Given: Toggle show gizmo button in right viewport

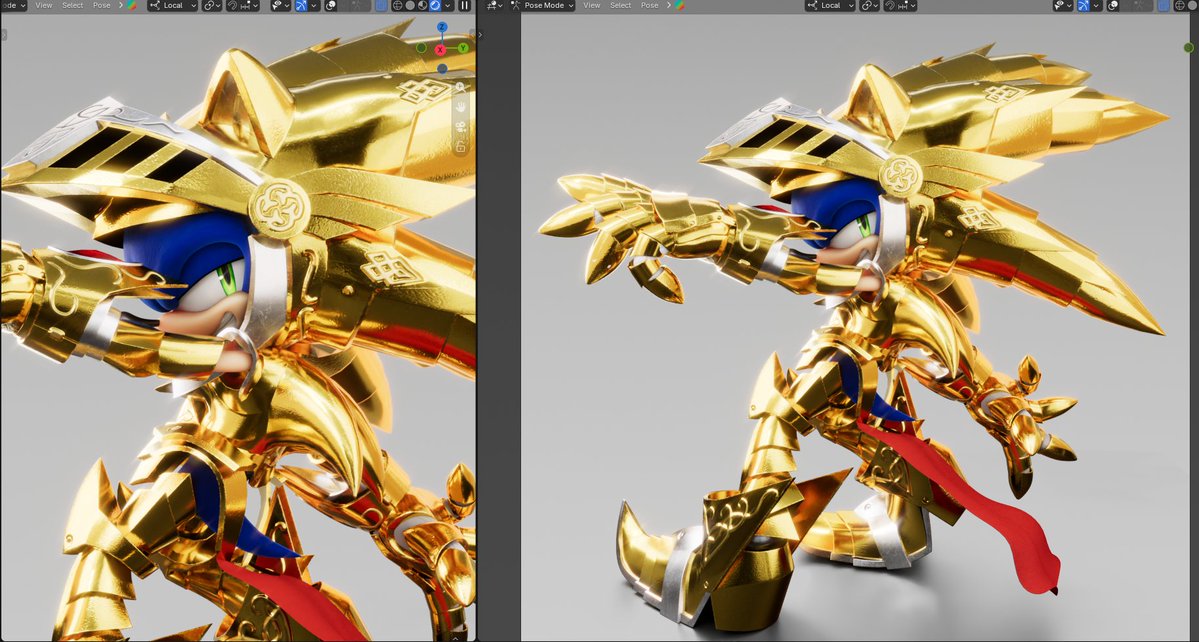Looking at the screenshot, I should tap(1084, 5).
